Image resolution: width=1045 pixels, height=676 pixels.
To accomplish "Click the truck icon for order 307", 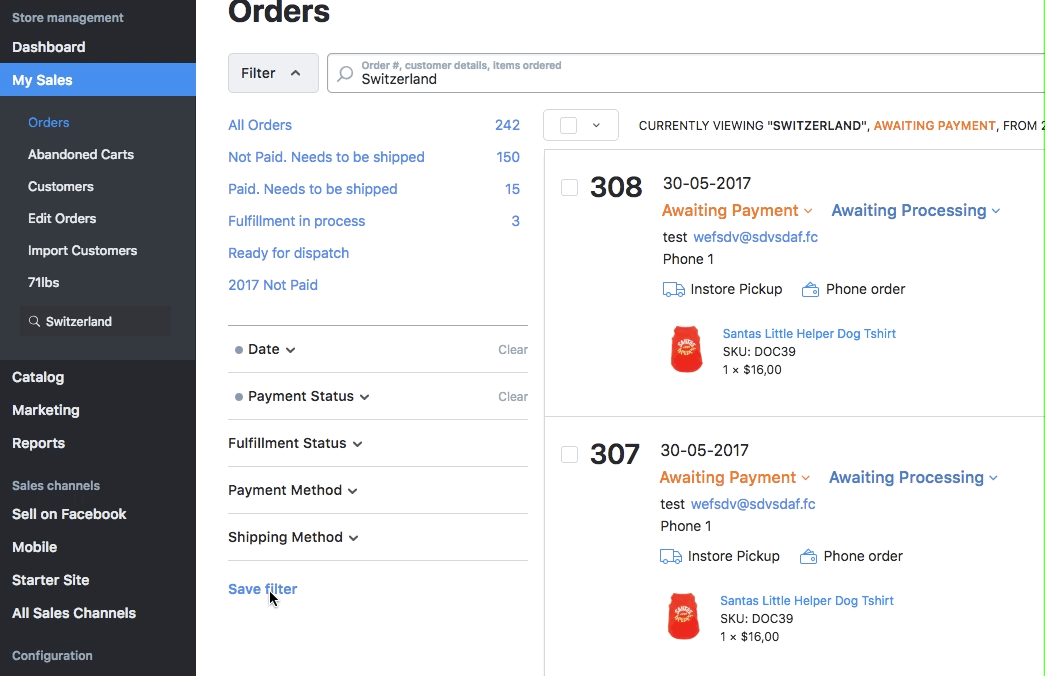I will [671, 556].
